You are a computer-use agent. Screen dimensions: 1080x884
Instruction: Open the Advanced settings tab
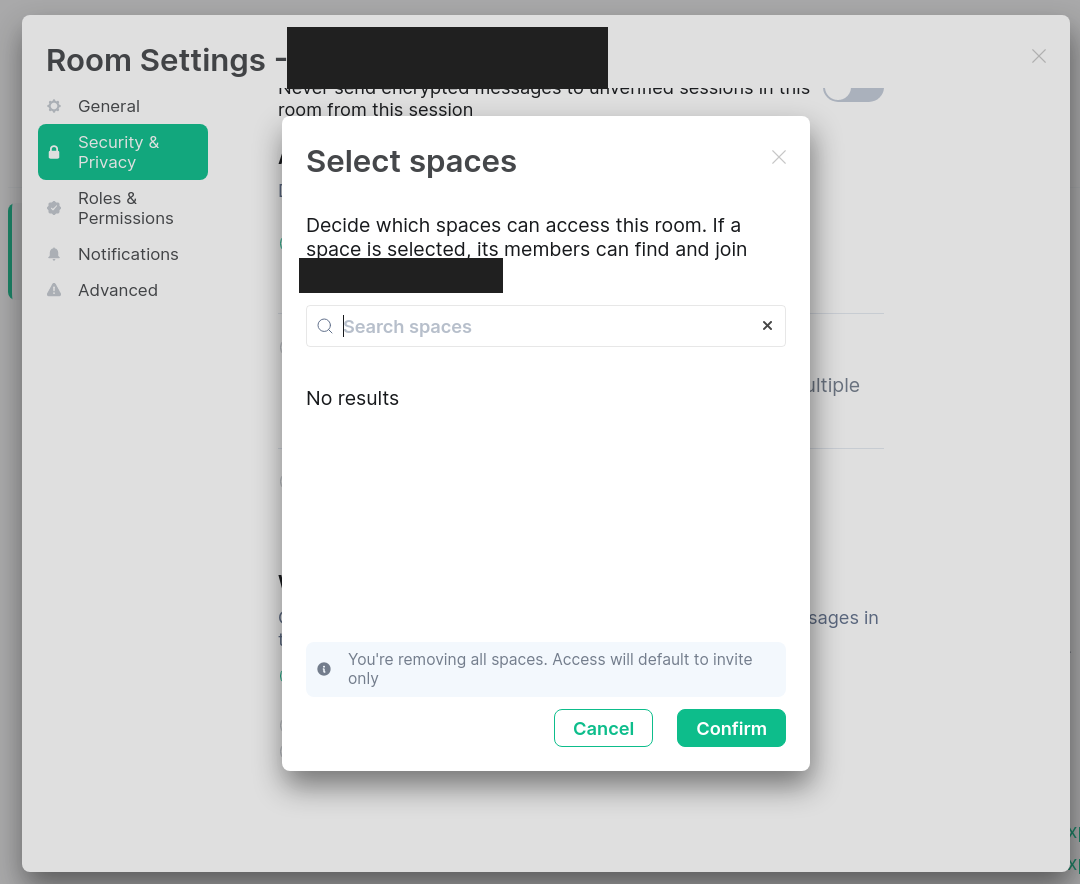coord(123,290)
